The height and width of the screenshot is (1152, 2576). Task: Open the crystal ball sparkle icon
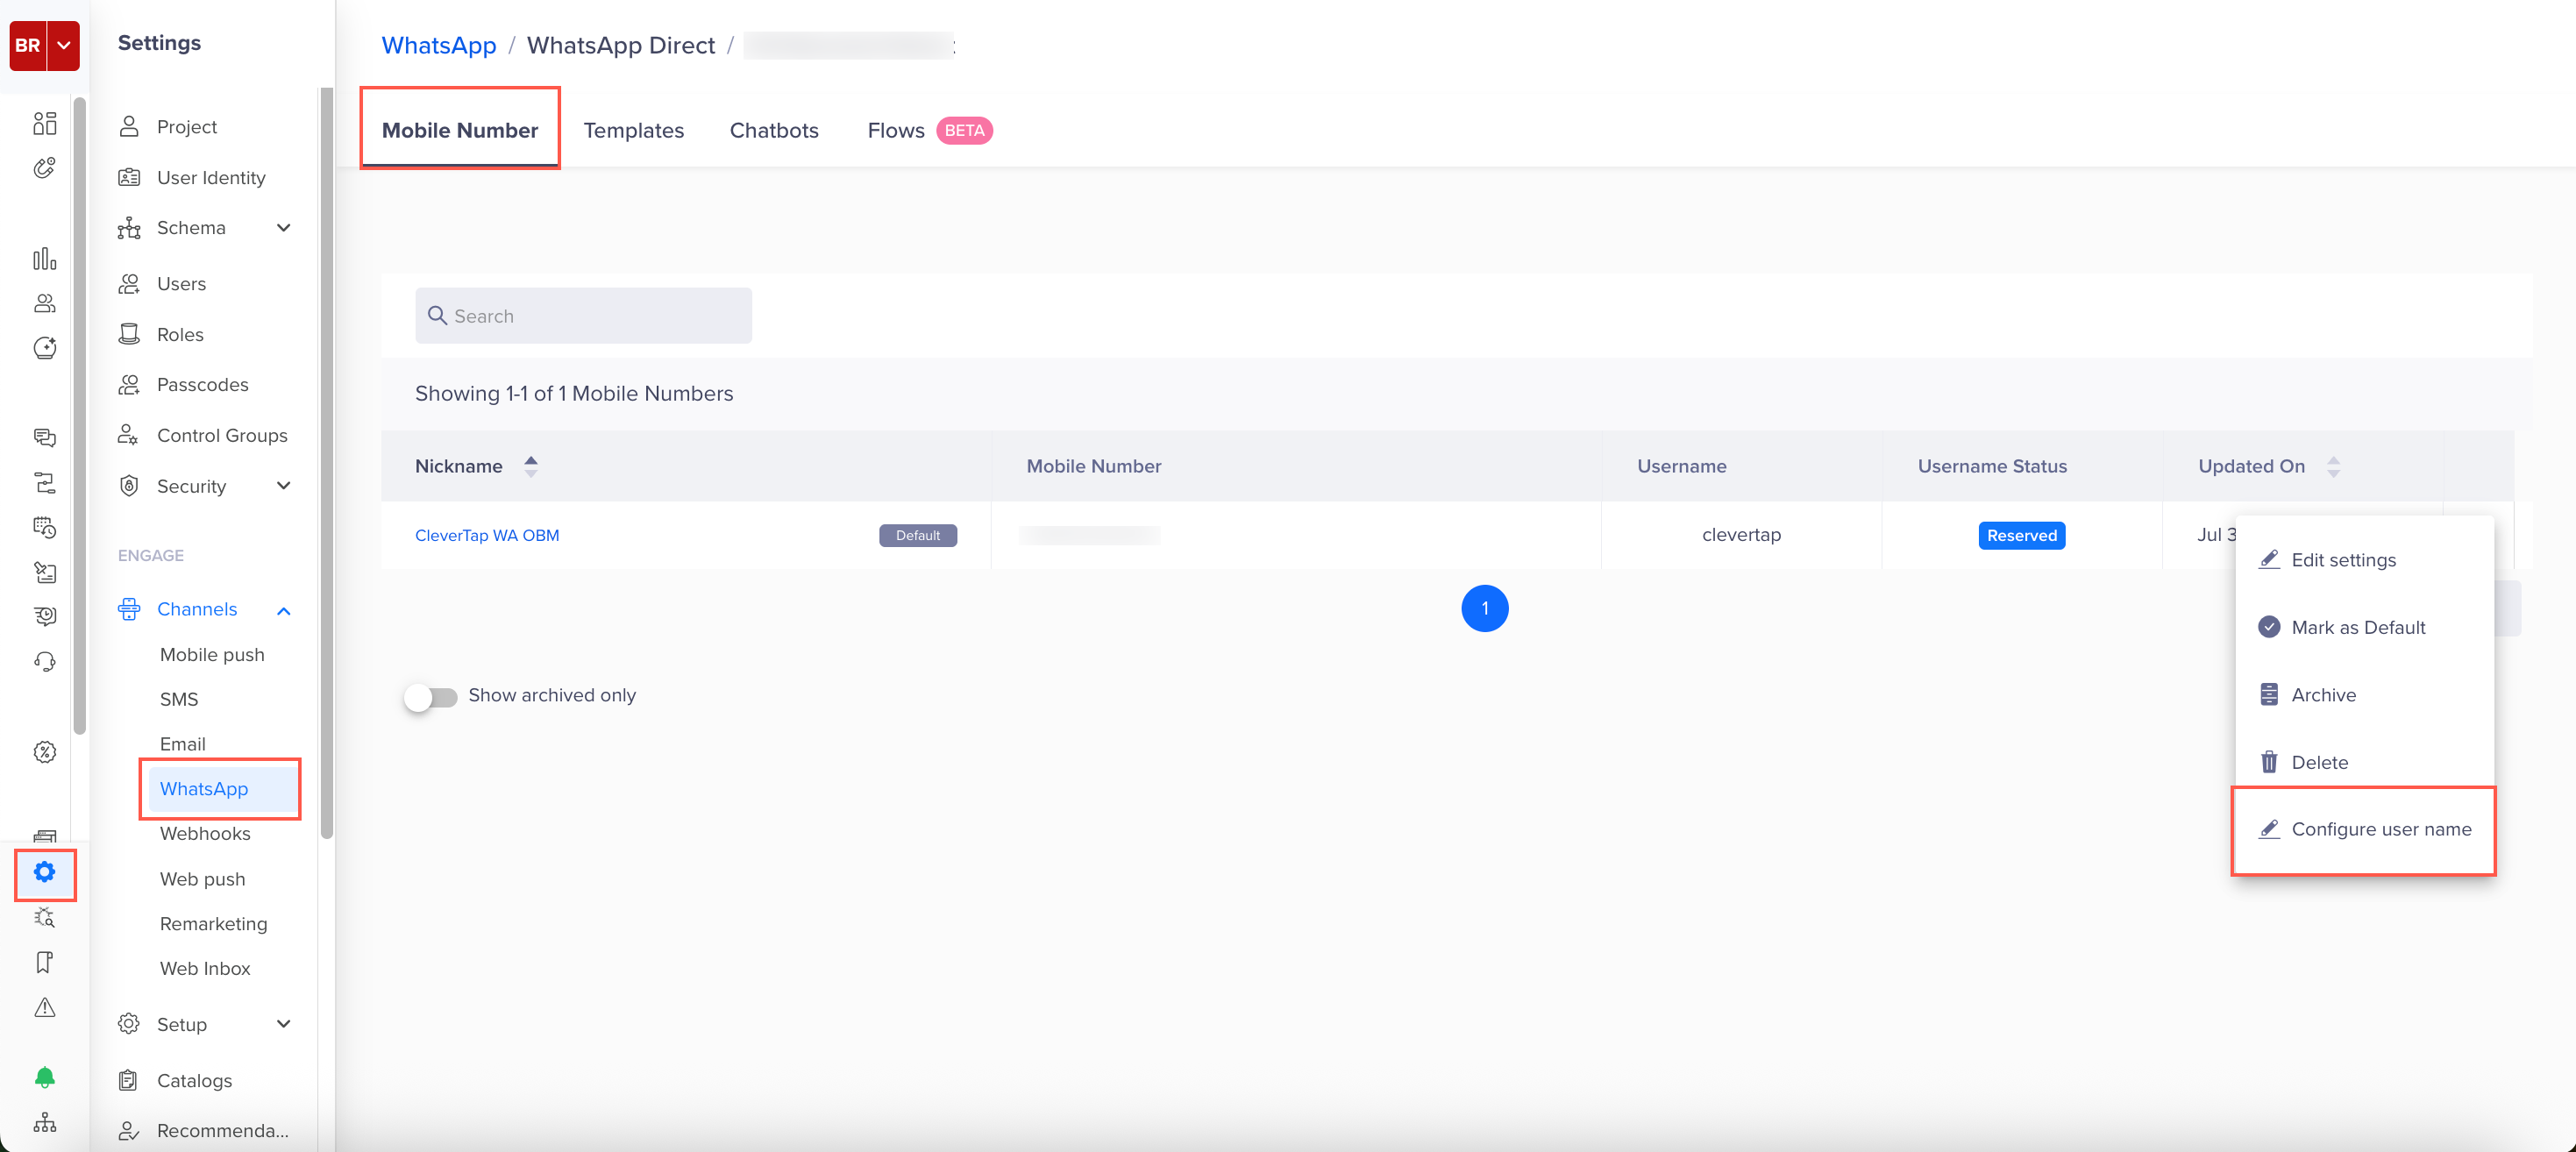click(45, 348)
